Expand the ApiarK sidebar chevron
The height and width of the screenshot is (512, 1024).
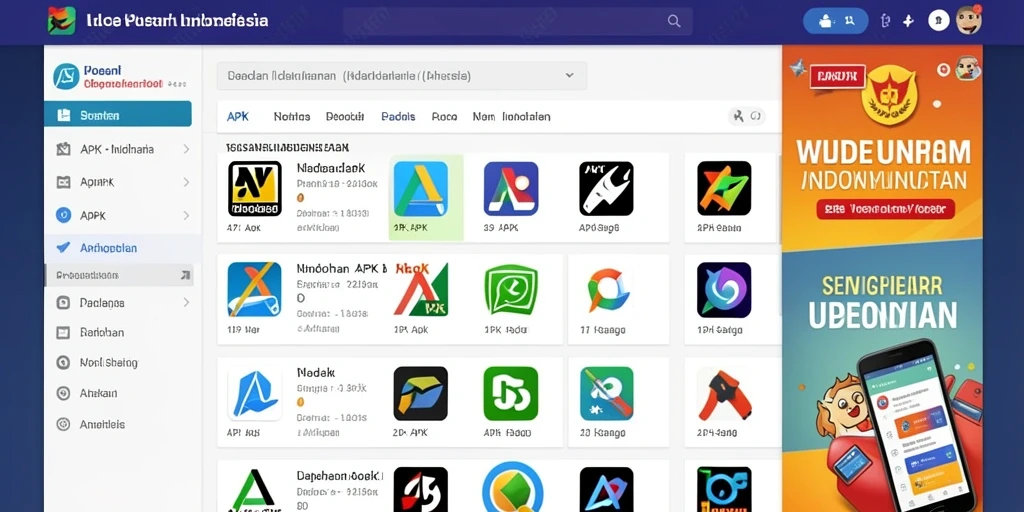[186, 182]
